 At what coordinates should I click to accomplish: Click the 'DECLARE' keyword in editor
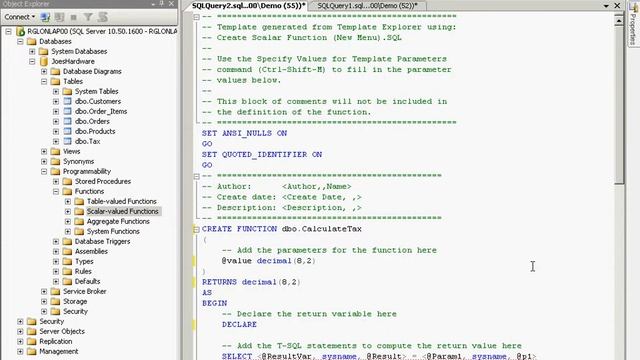[239, 324]
